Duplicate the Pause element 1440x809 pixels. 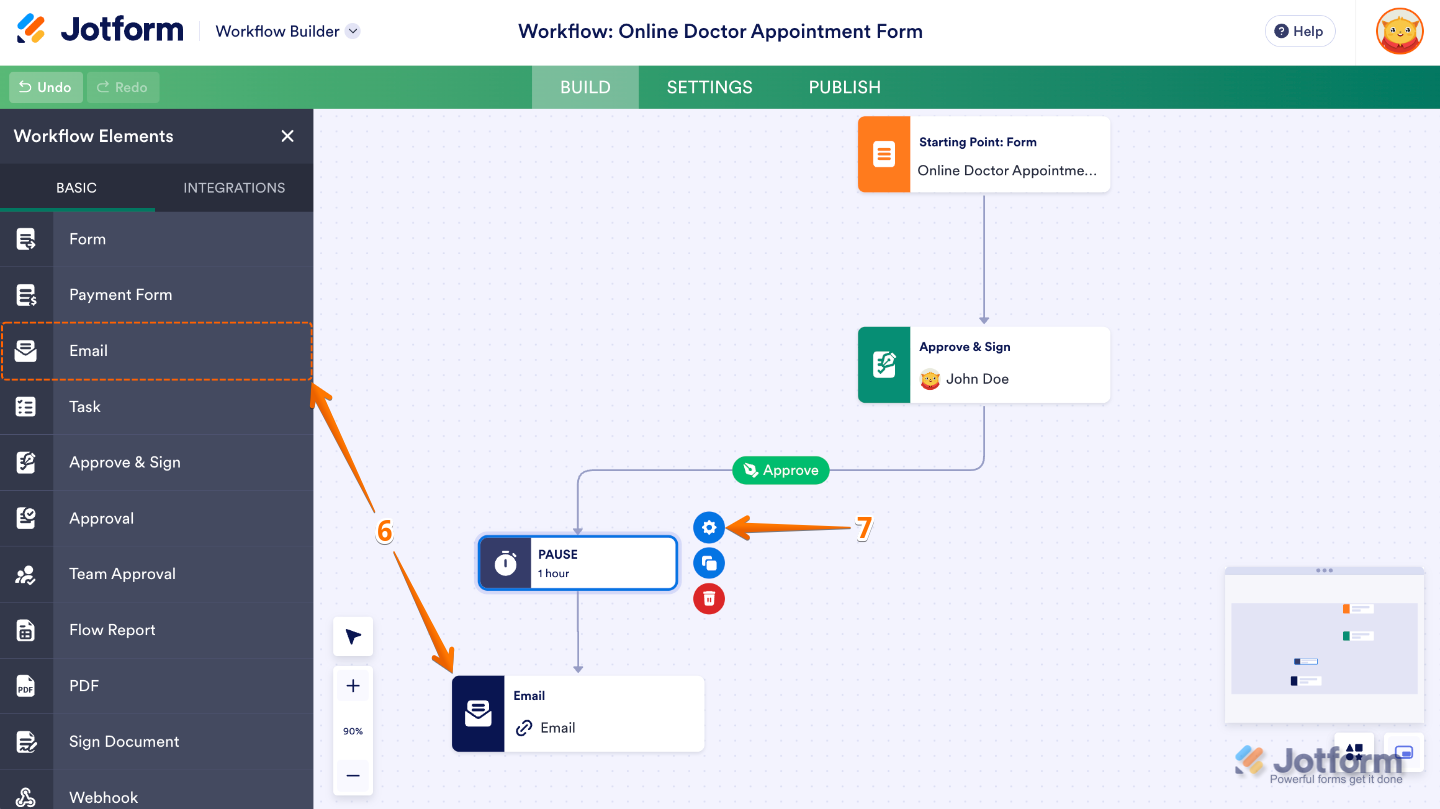(709, 563)
